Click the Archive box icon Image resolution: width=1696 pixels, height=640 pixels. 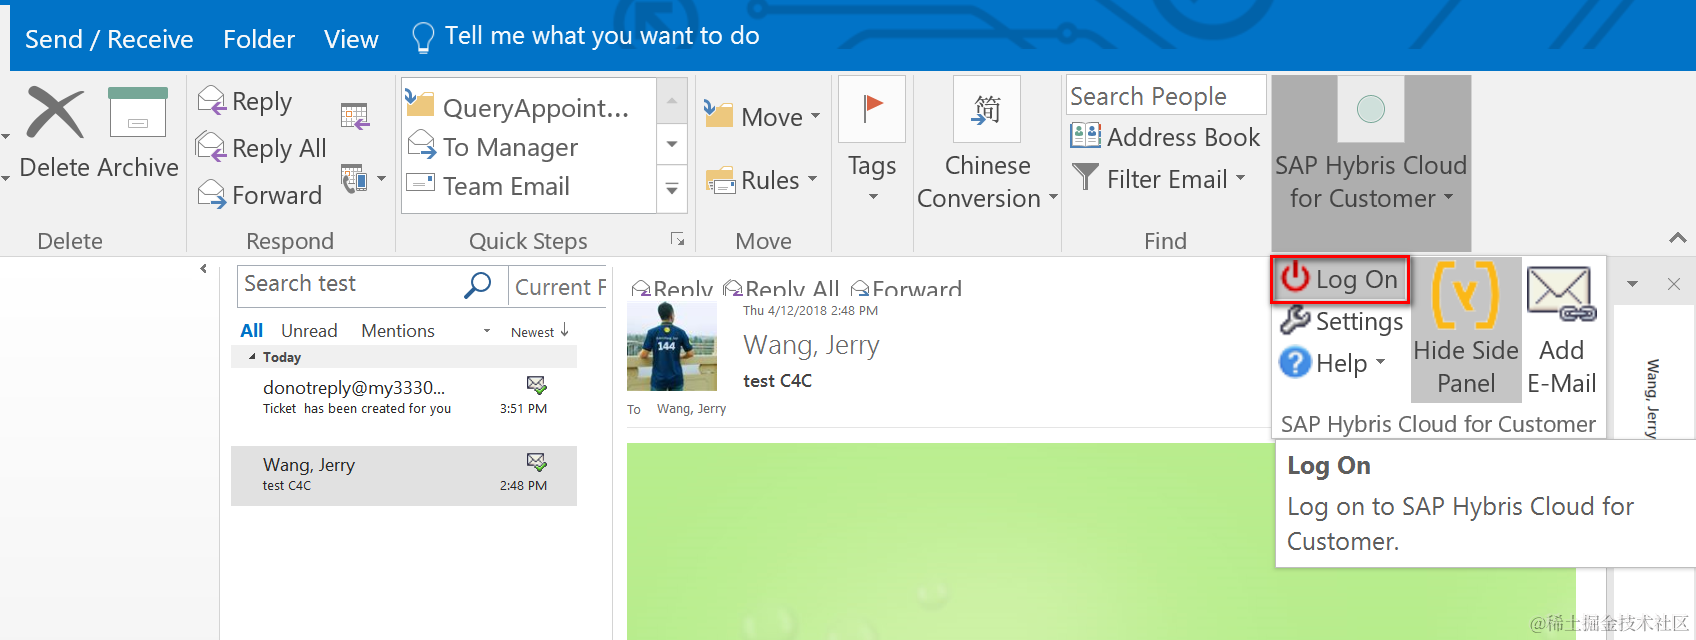138,112
